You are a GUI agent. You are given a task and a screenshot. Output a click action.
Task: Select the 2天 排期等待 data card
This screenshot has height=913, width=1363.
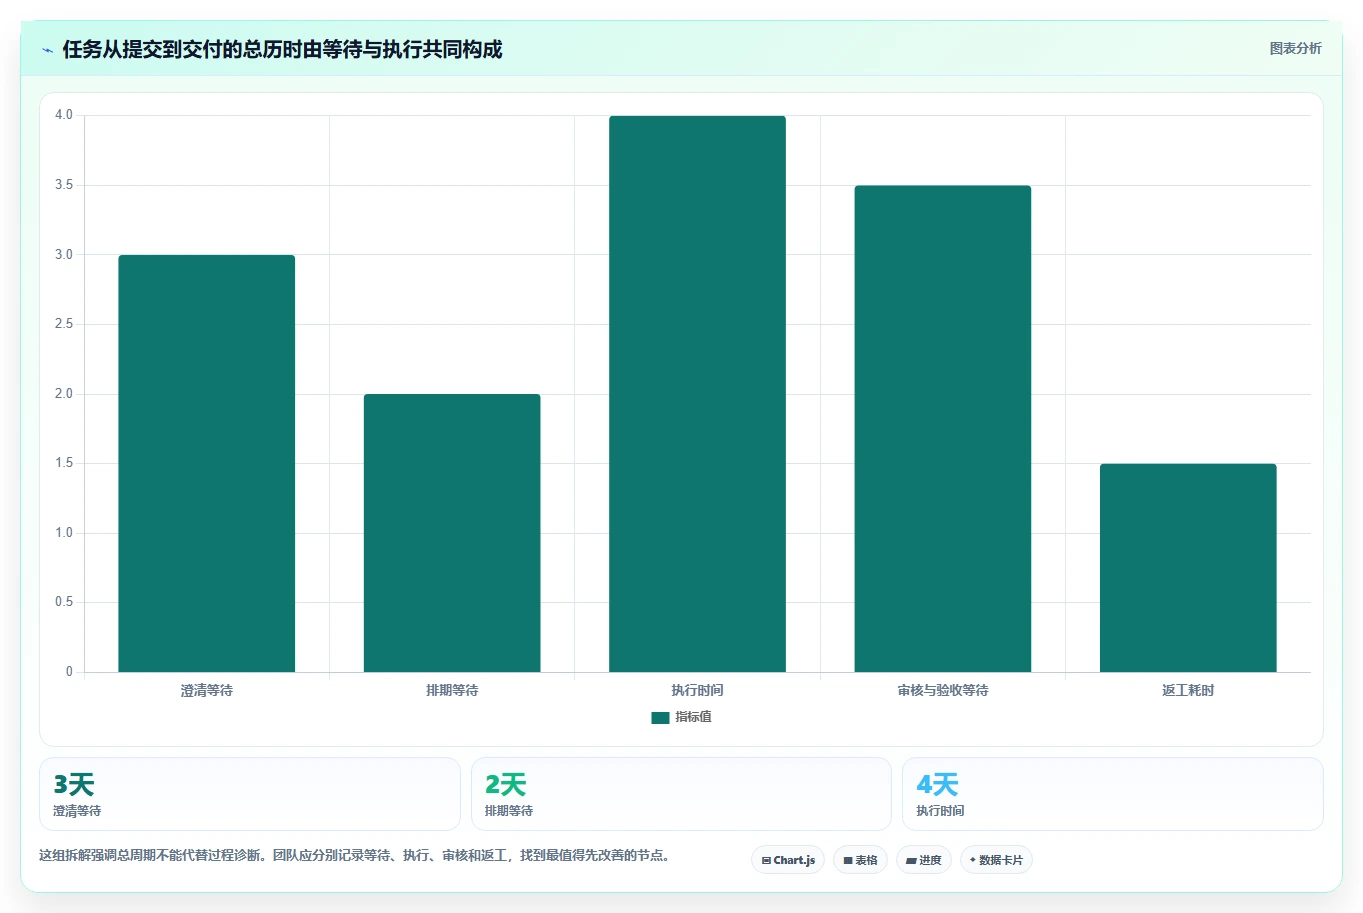[681, 794]
